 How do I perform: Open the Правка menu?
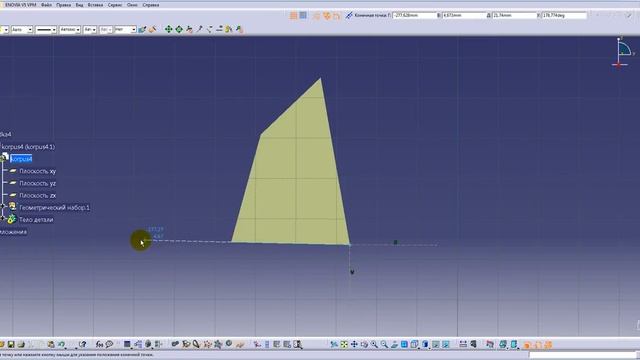[x=63, y=5]
